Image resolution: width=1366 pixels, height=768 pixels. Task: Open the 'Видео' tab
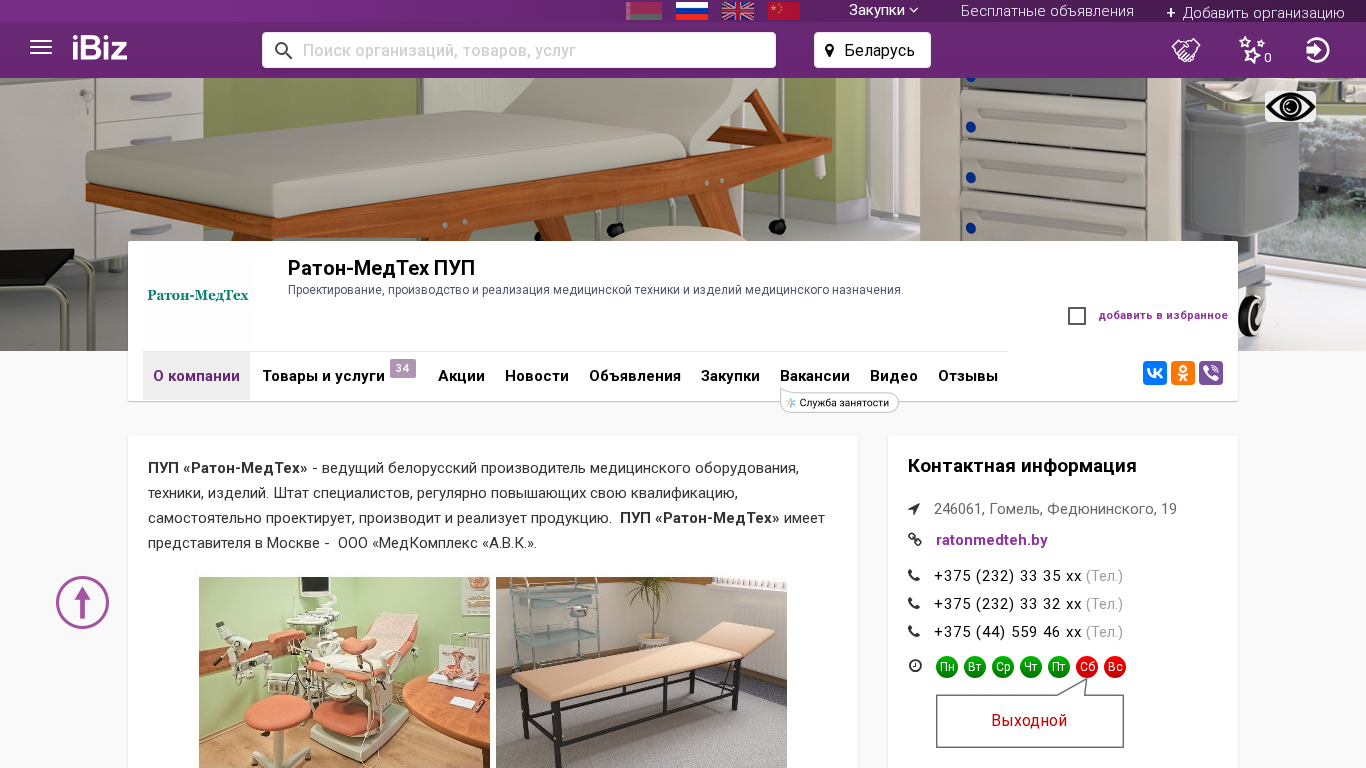pyautogui.click(x=894, y=376)
